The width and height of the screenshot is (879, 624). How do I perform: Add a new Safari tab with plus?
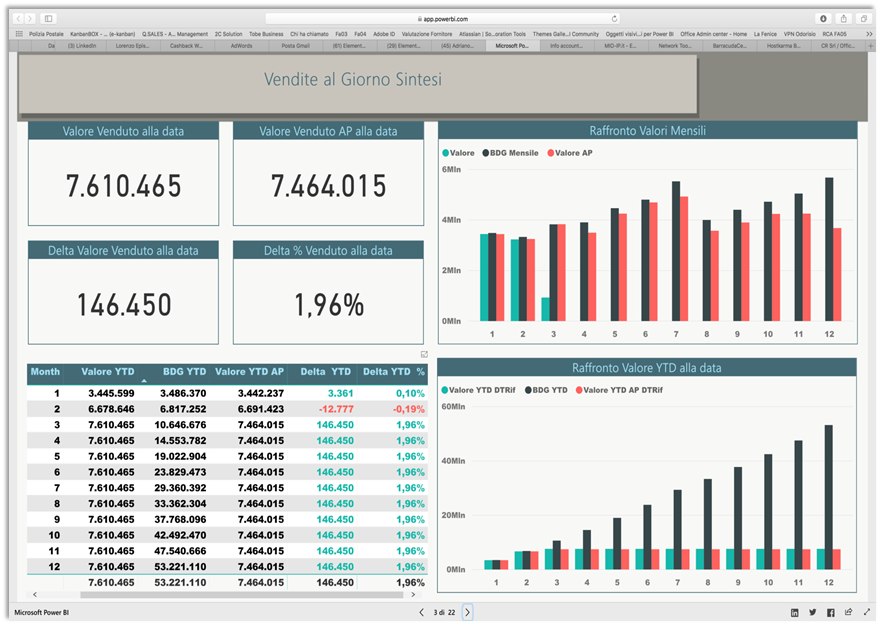click(x=871, y=46)
